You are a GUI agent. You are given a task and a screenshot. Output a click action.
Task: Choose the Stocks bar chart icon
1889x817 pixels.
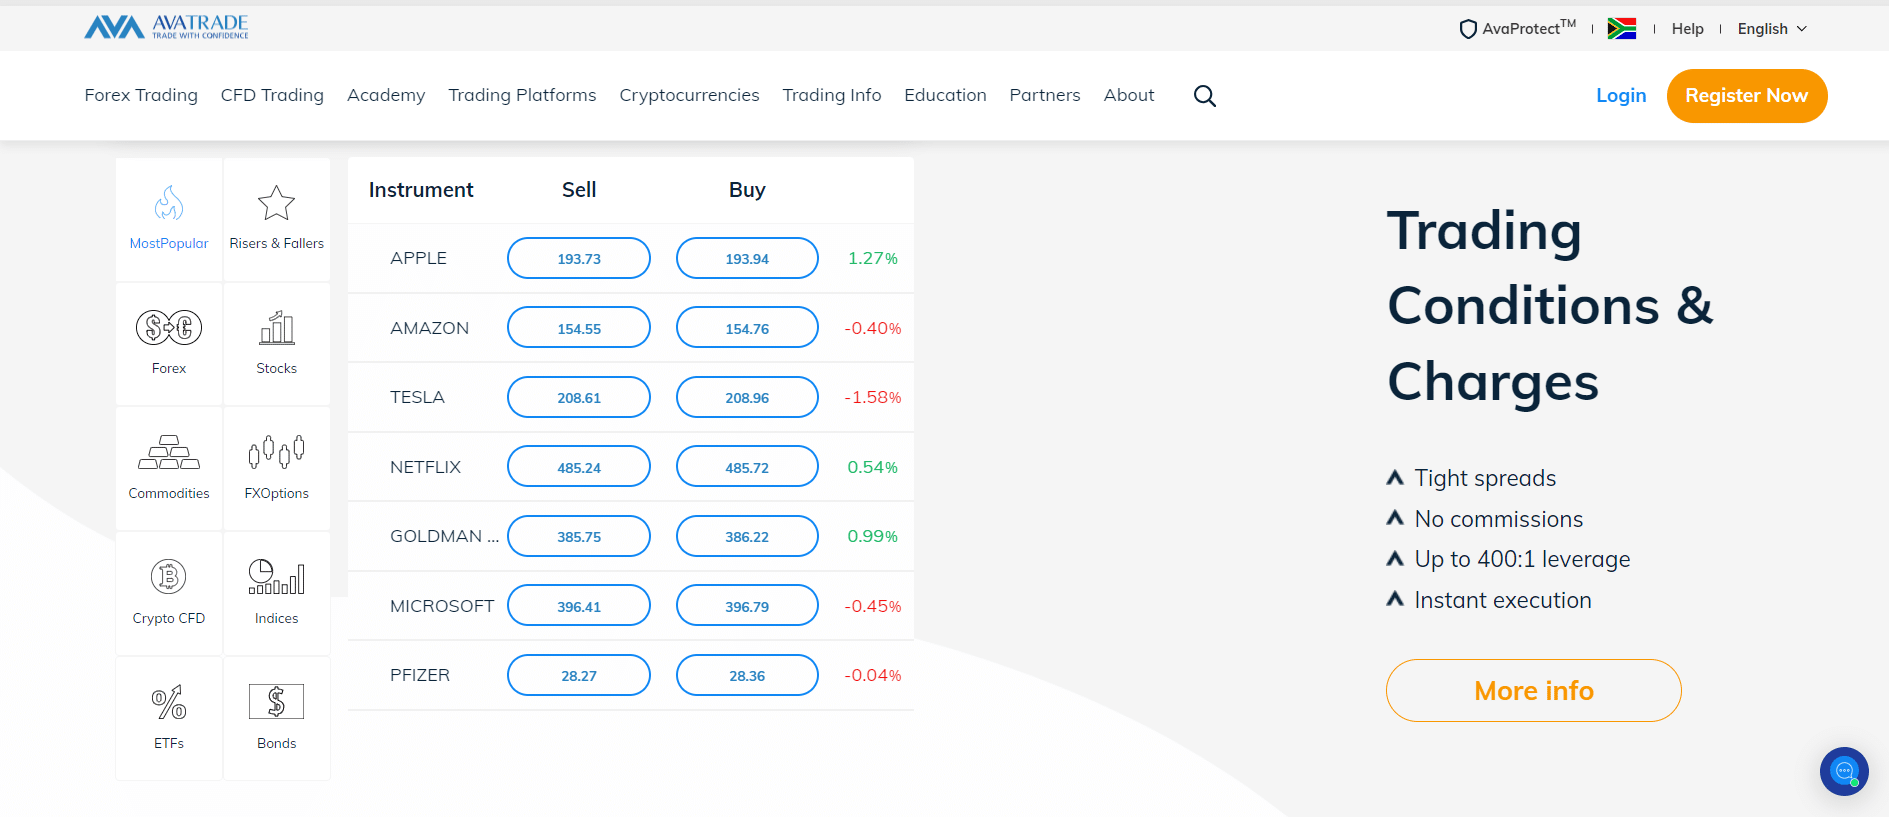(x=277, y=327)
